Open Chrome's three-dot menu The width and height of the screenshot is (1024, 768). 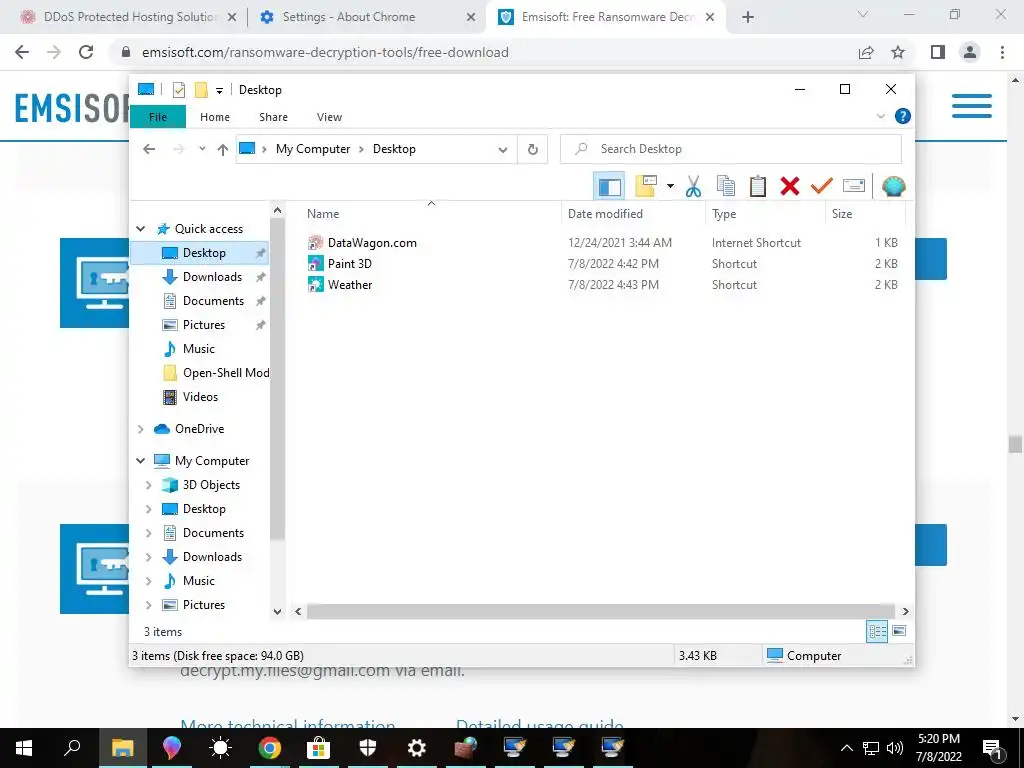click(x=1002, y=52)
